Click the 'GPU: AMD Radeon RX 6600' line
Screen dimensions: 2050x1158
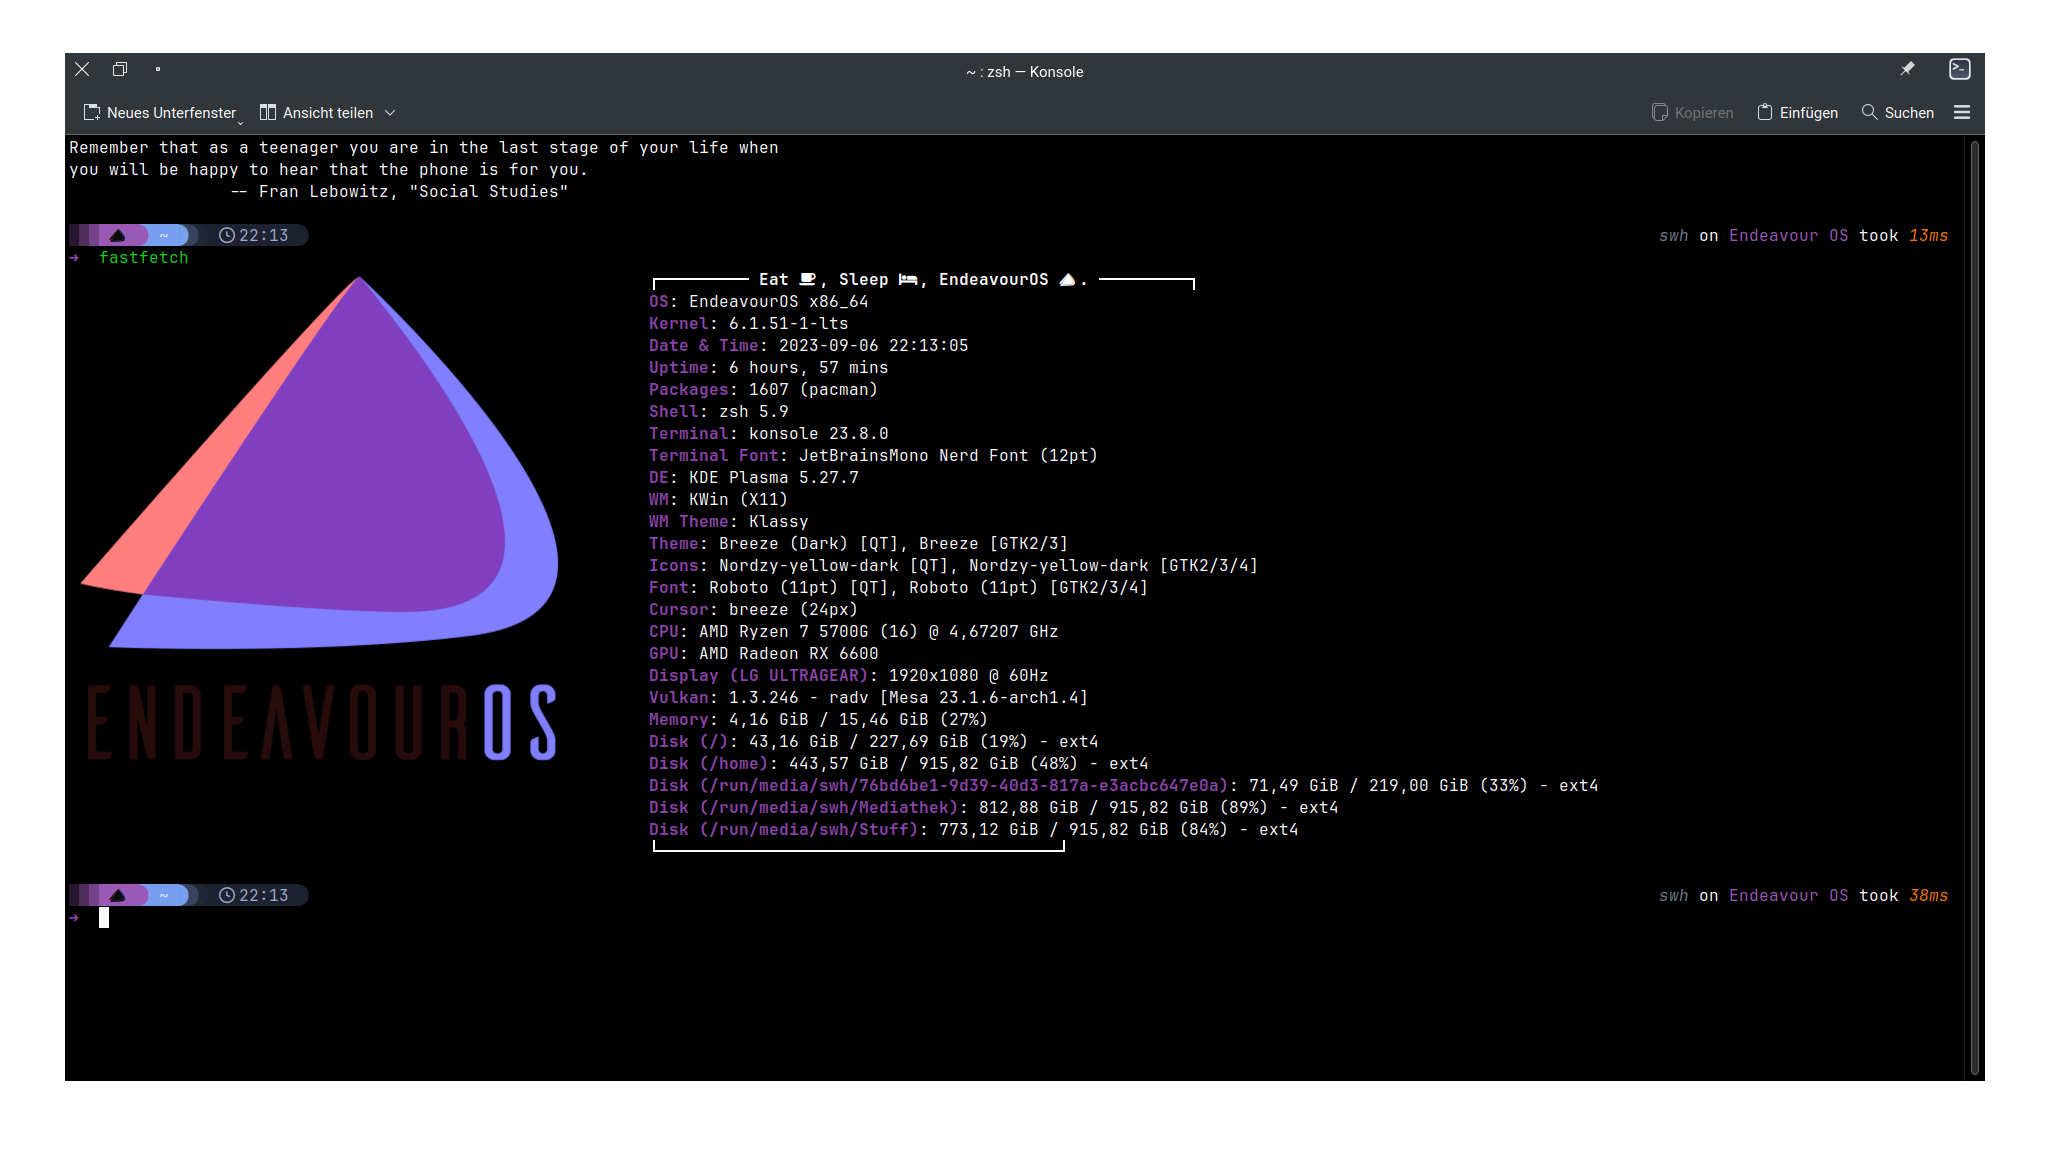pyautogui.click(x=763, y=654)
